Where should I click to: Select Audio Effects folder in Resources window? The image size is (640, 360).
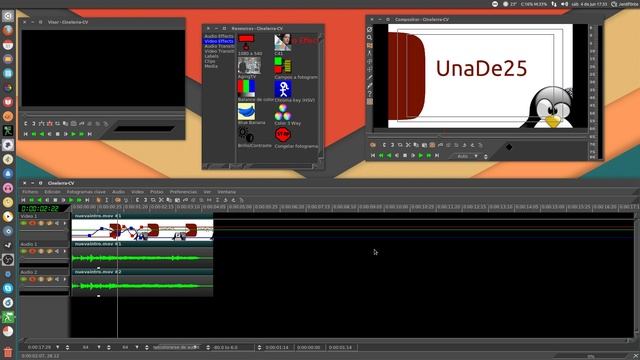pos(219,36)
